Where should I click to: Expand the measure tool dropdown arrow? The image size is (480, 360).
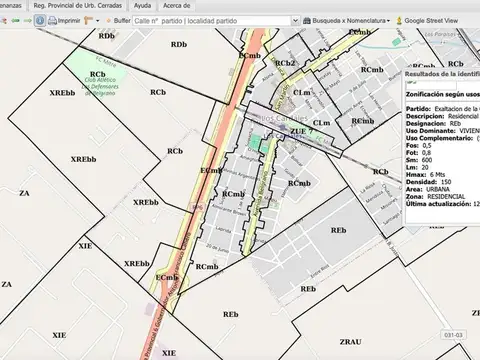(x=97, y=21)
